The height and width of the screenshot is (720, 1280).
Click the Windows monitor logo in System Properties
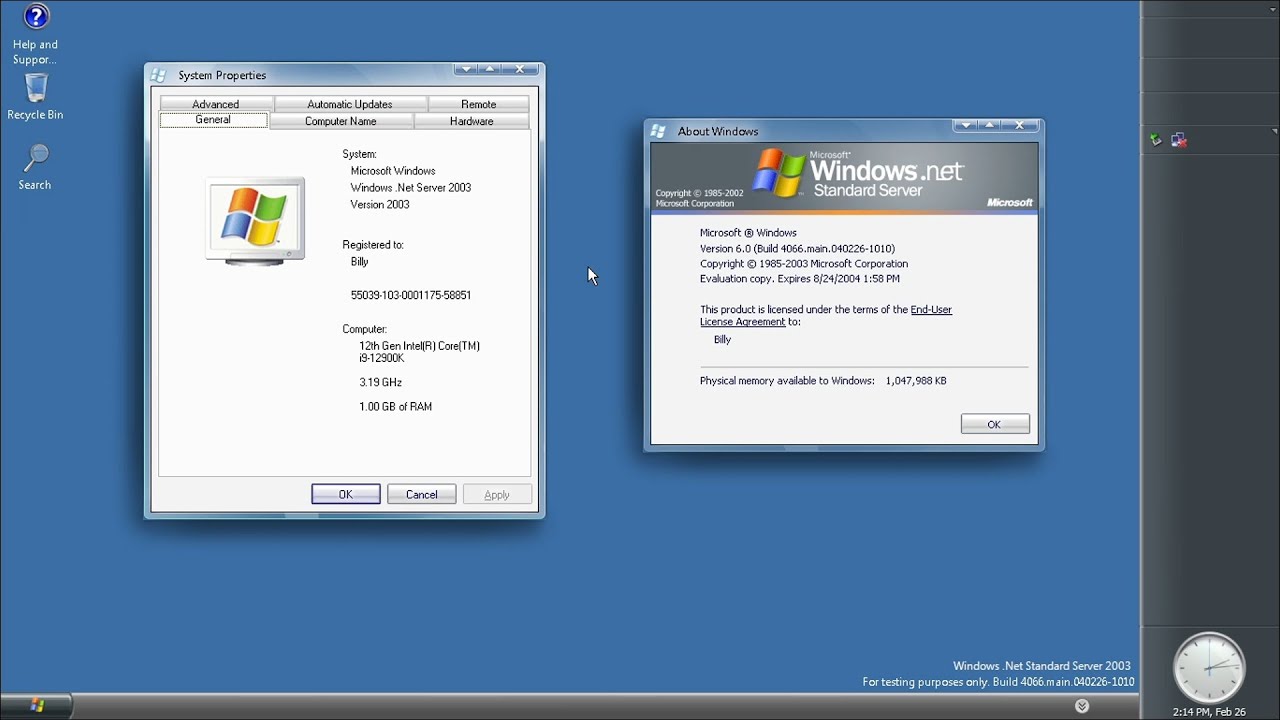(255, 221)
